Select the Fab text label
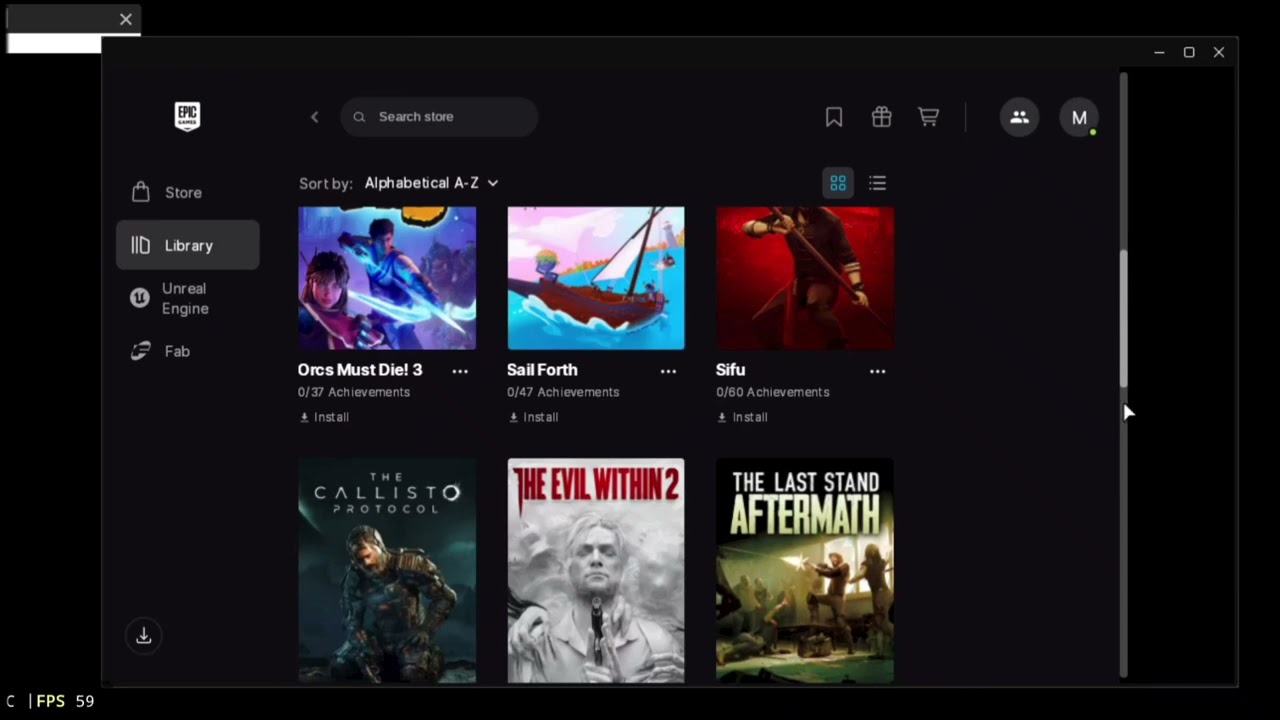The height and width of the screenshot is (720, 1280). (x=177, y=351)
